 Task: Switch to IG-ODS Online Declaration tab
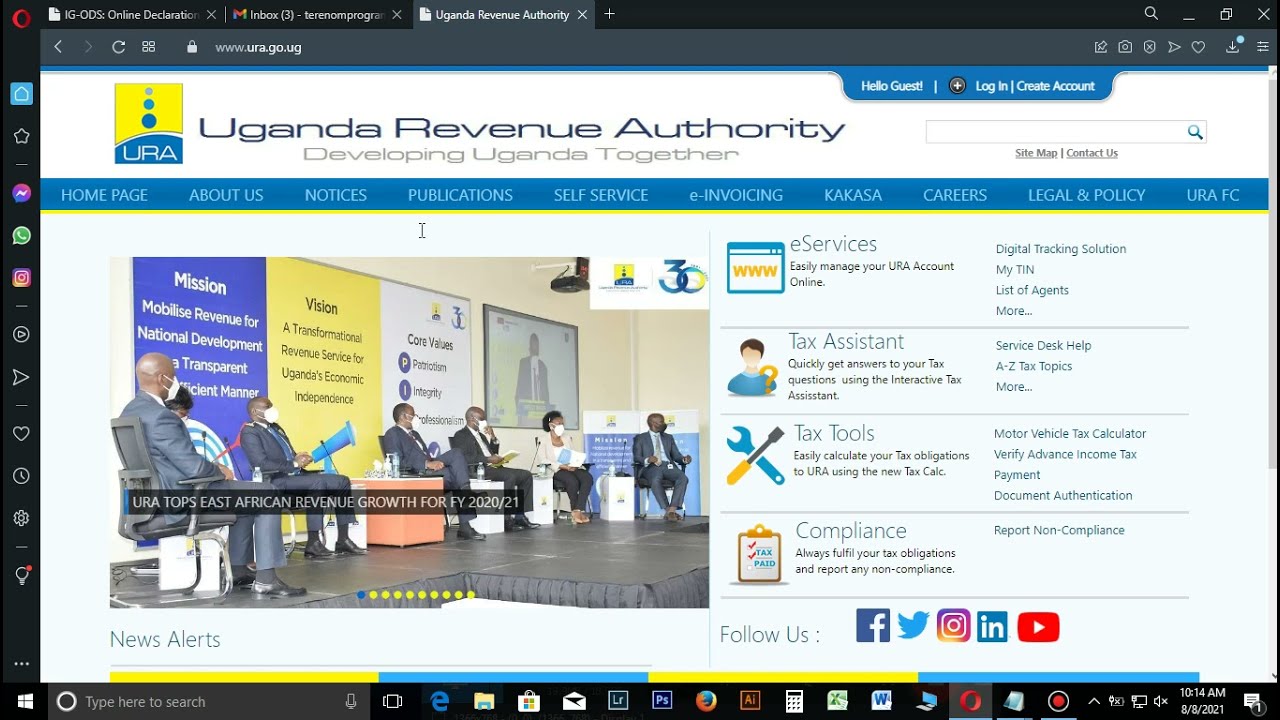tap(132, 15)
